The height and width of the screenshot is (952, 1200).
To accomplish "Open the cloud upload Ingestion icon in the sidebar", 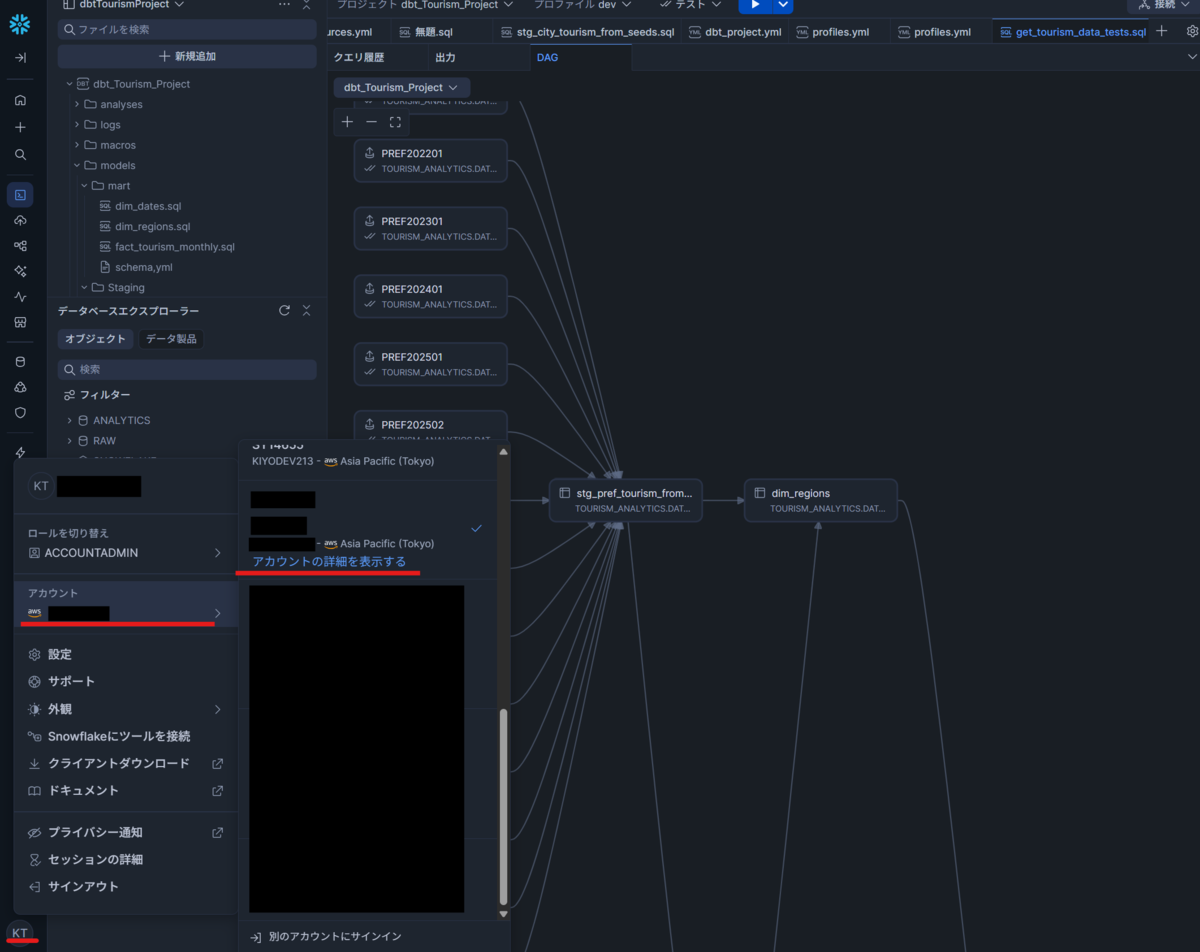I will point(20,220).
